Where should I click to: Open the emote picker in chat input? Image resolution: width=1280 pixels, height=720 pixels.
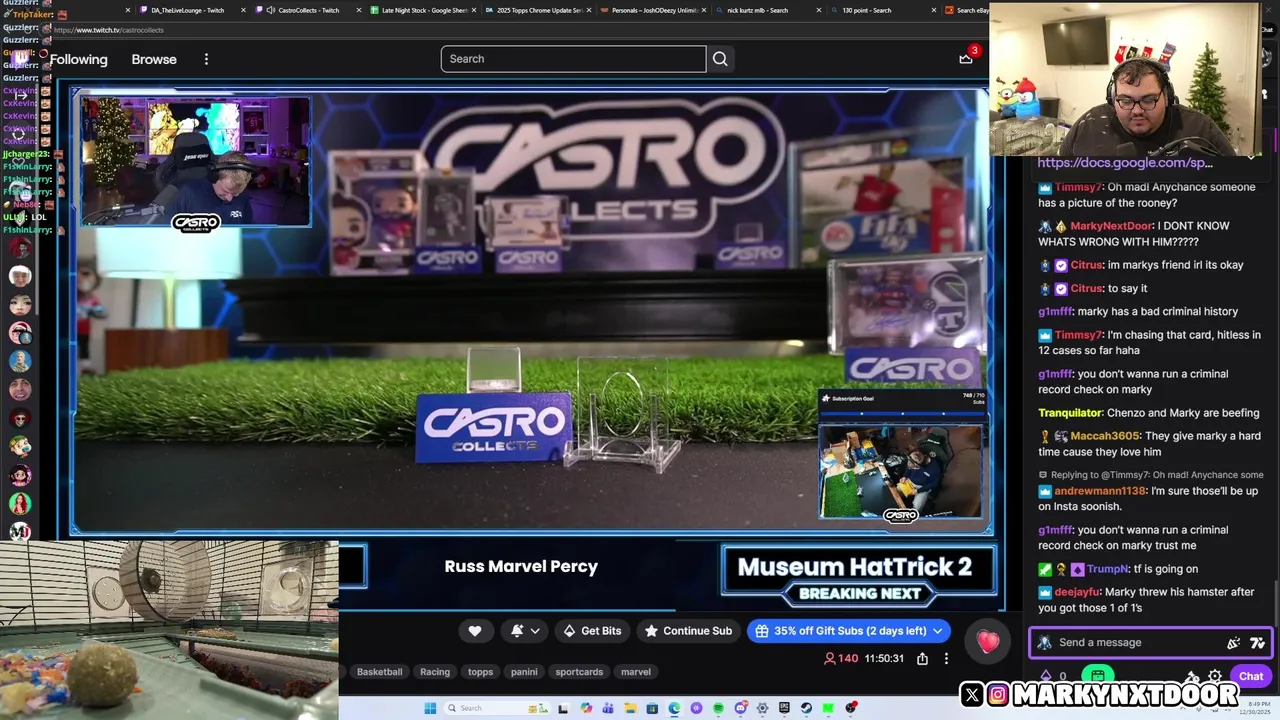coord(1234,643)
